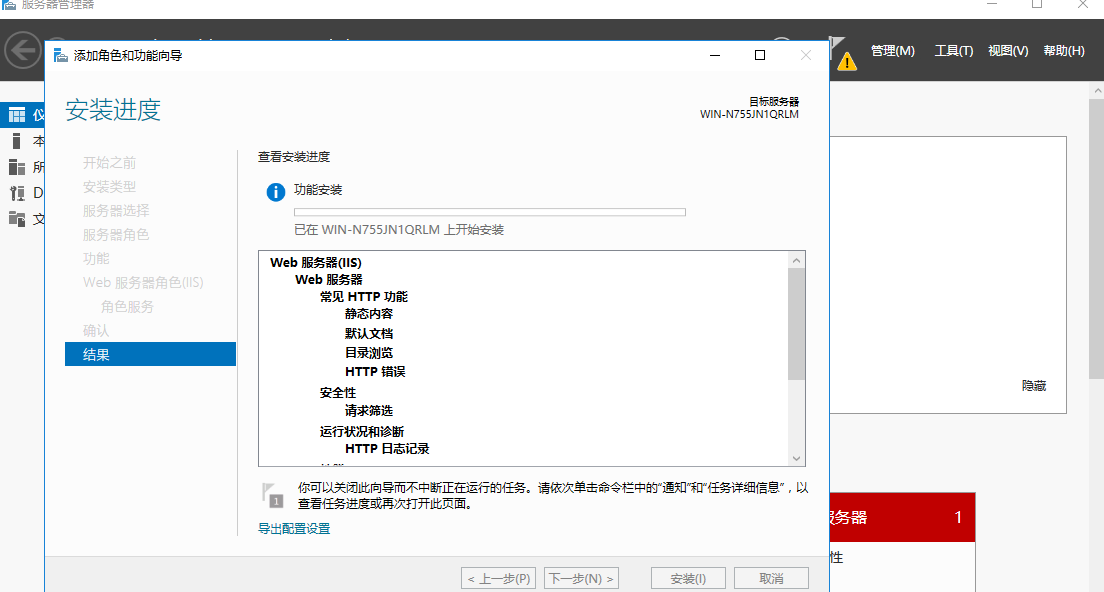Click the wizard title bar icon
1104x592 pixels.
61,56
